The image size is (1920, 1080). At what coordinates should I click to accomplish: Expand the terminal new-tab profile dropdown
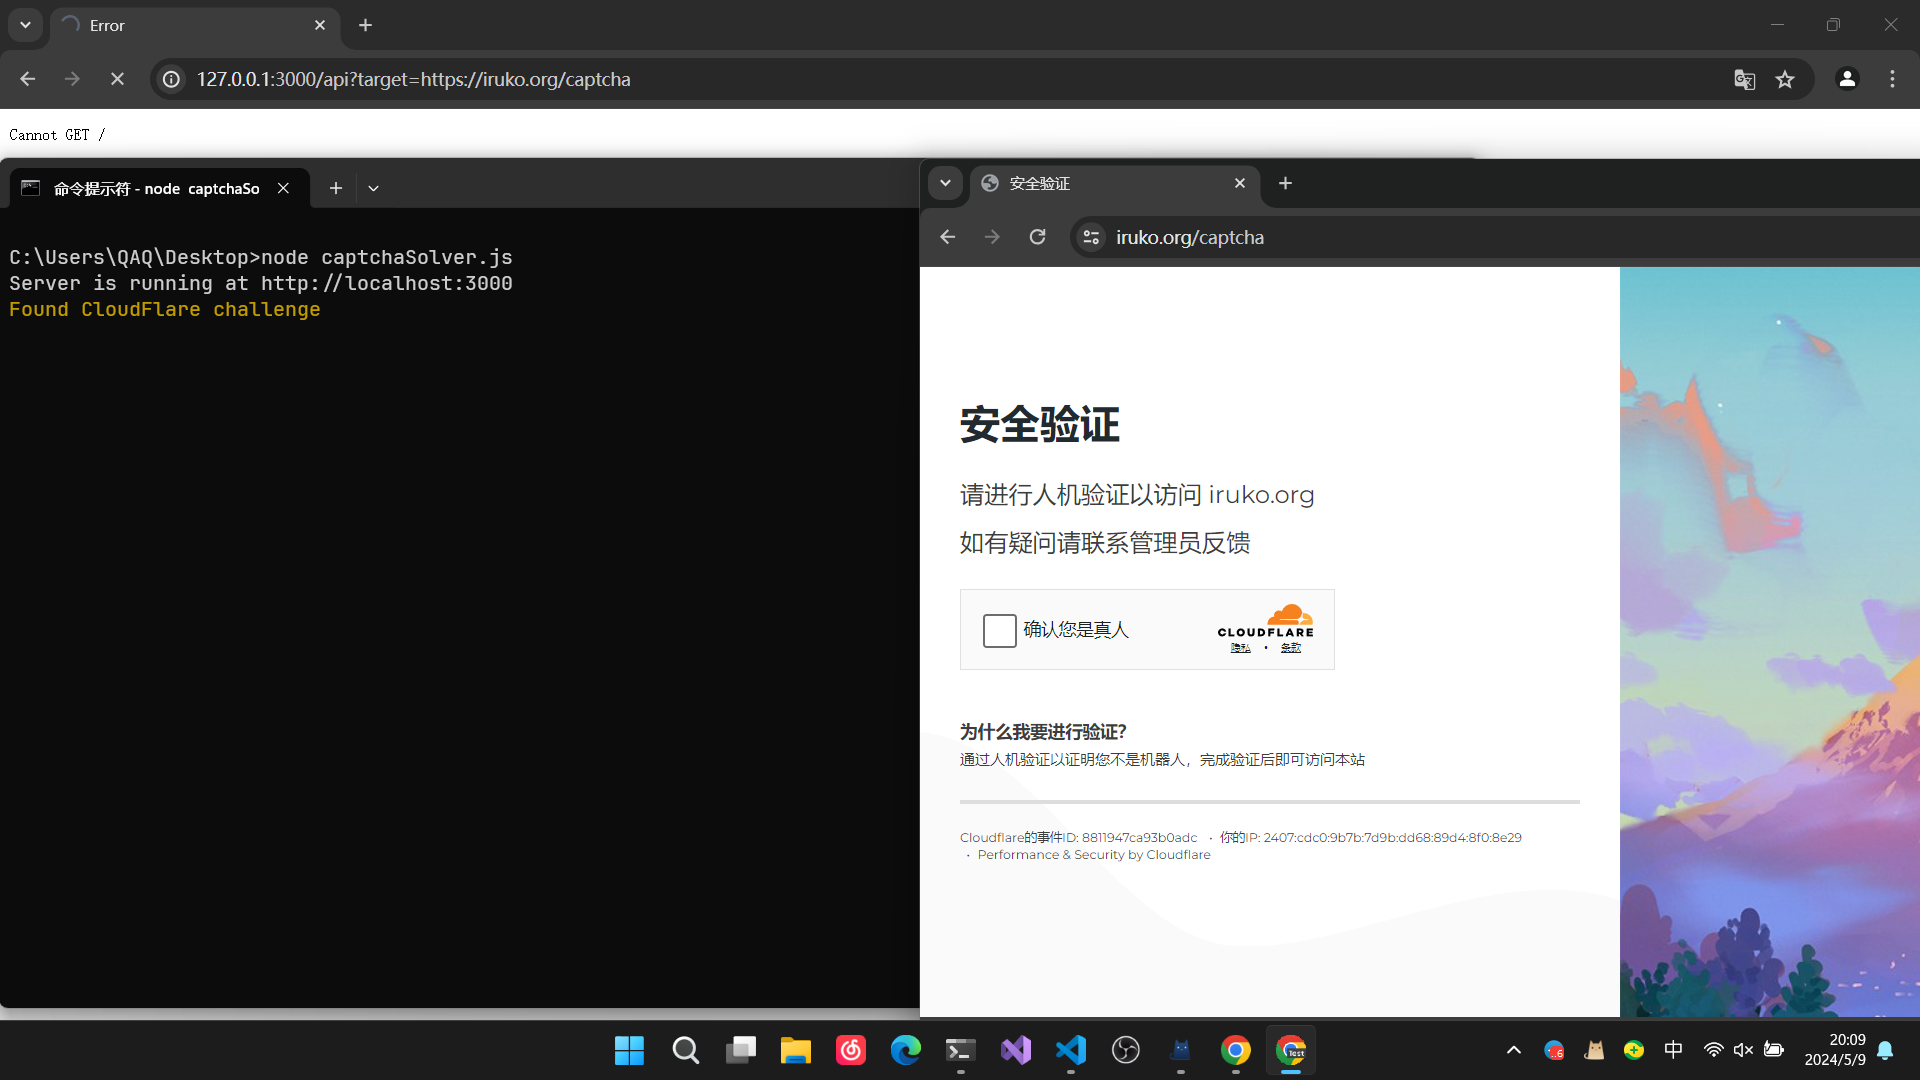[x=373, y=188]
